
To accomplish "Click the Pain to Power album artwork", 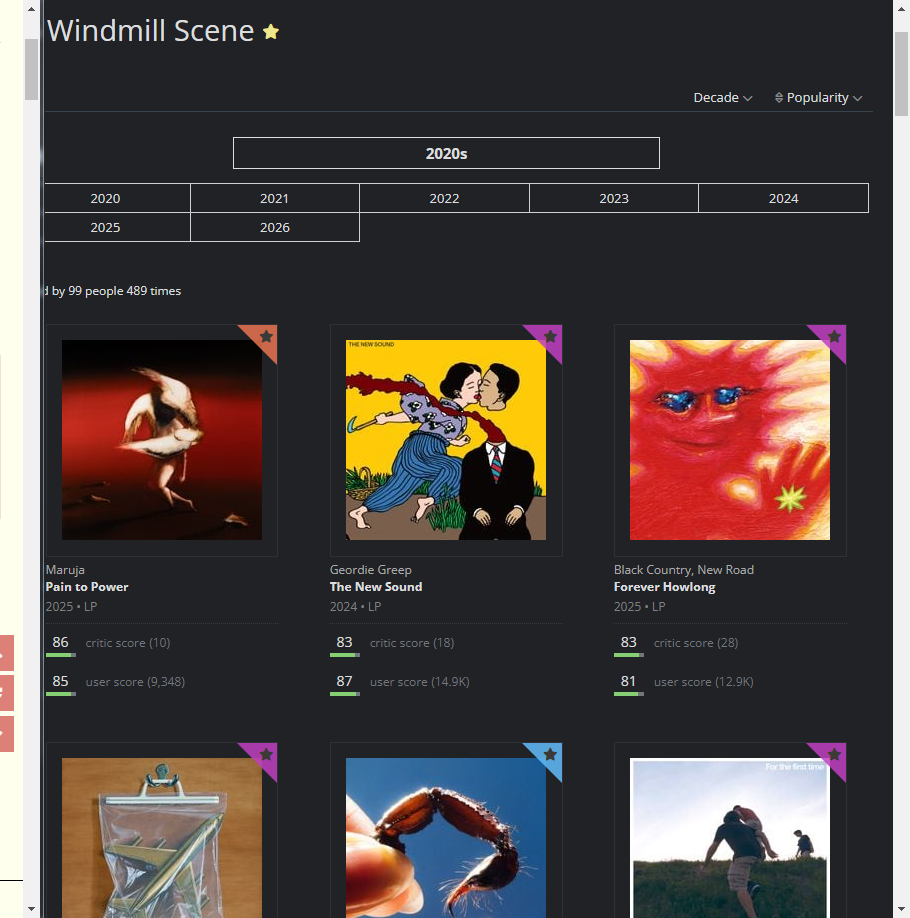I will pyautogui.click(x=162, y=440).
